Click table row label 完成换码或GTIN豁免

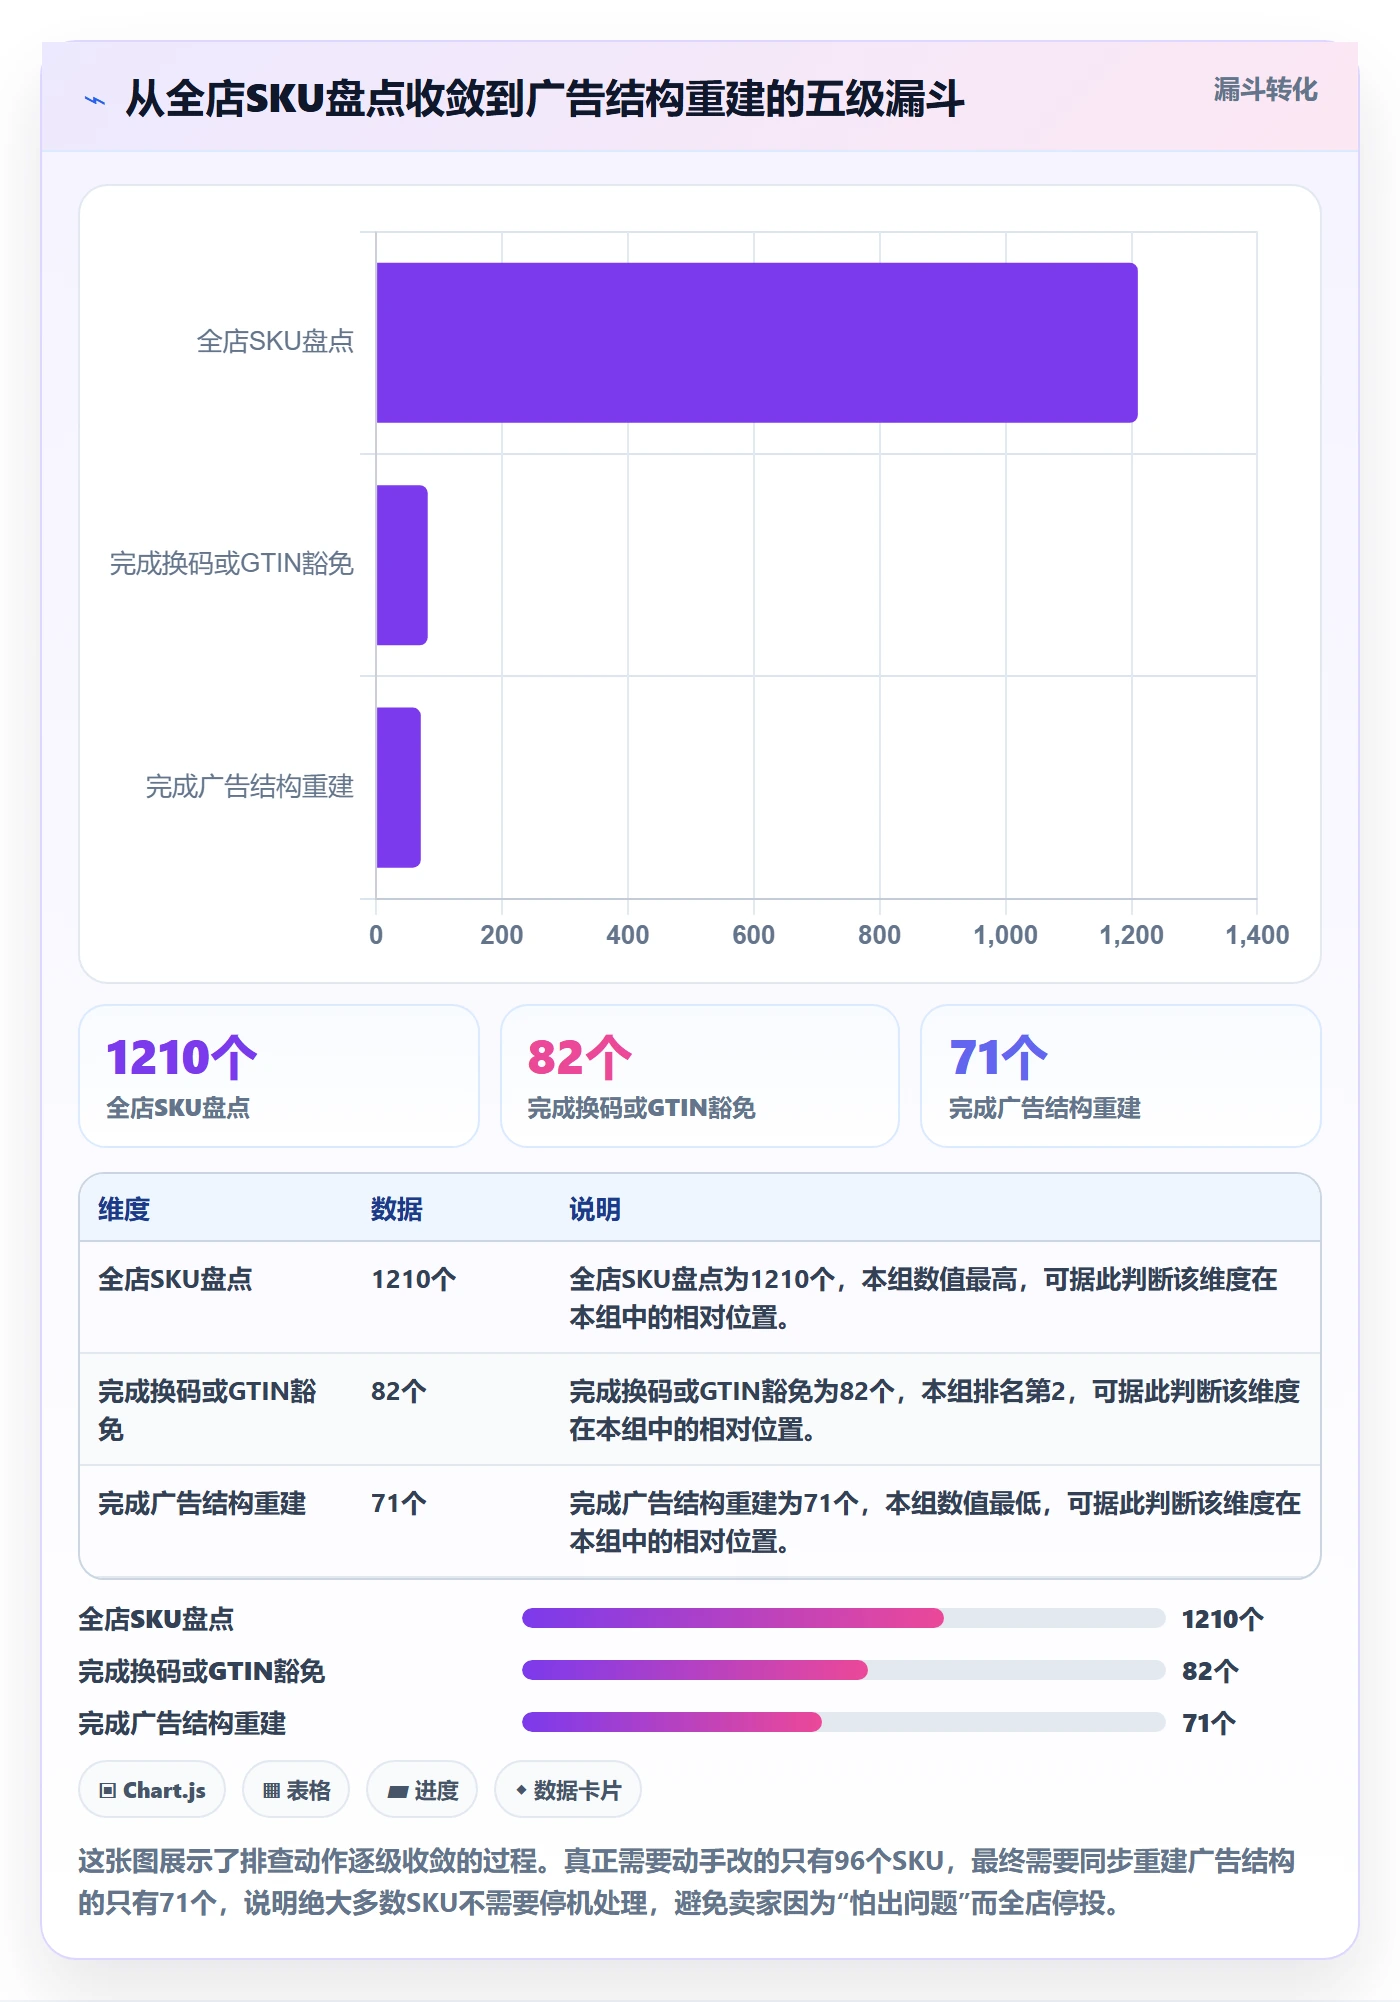click(x=207, y=1410)
